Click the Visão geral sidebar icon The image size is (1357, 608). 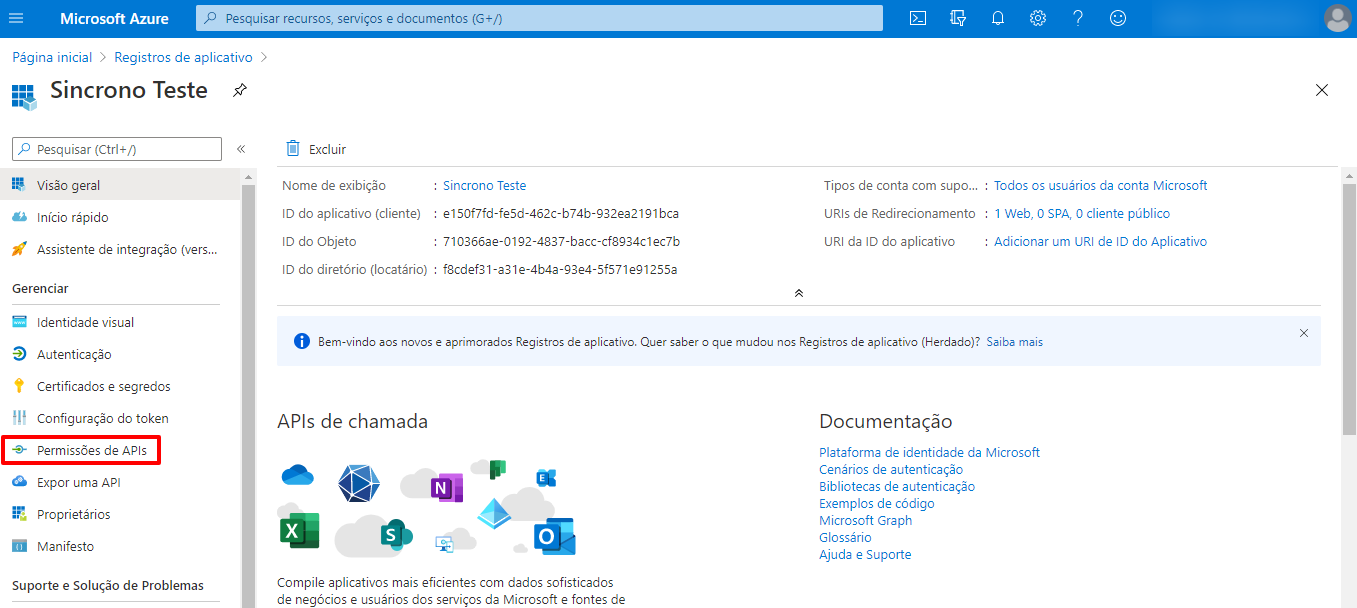tap(19, 185)
